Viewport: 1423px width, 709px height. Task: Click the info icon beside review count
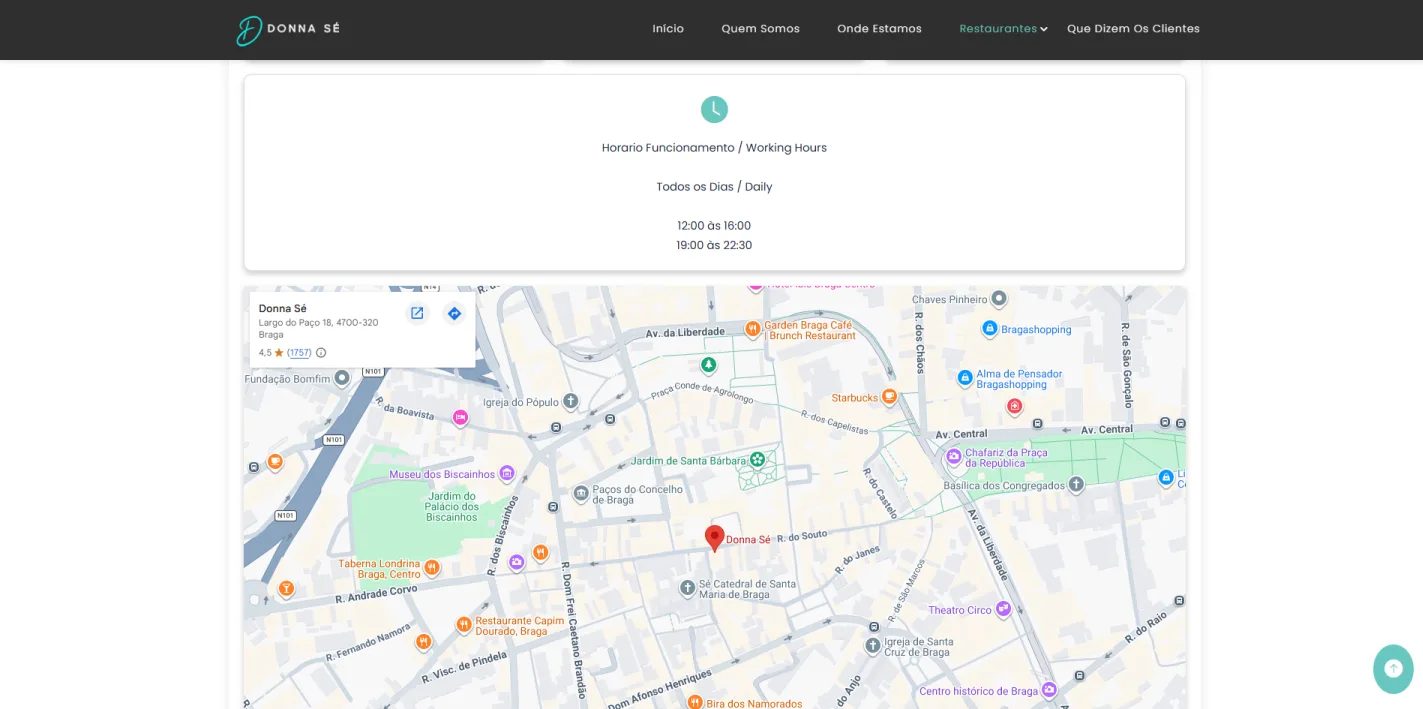click(x=321, y=353)
